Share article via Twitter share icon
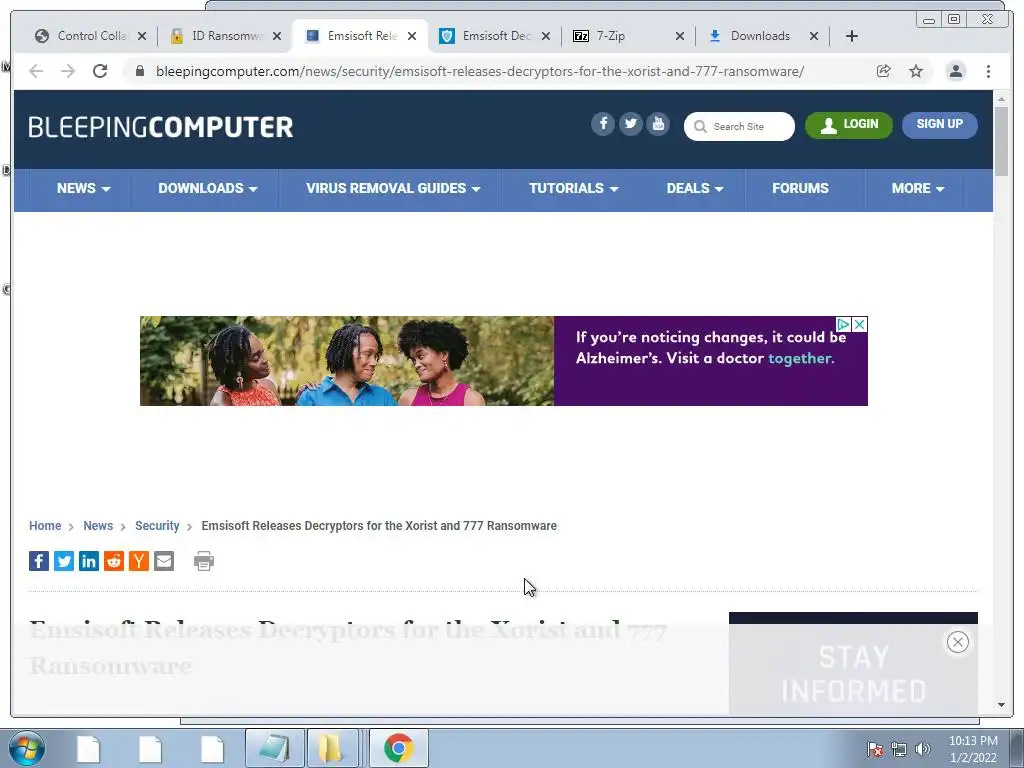The width and height of the screenshot is (1024, 768). 64,561
